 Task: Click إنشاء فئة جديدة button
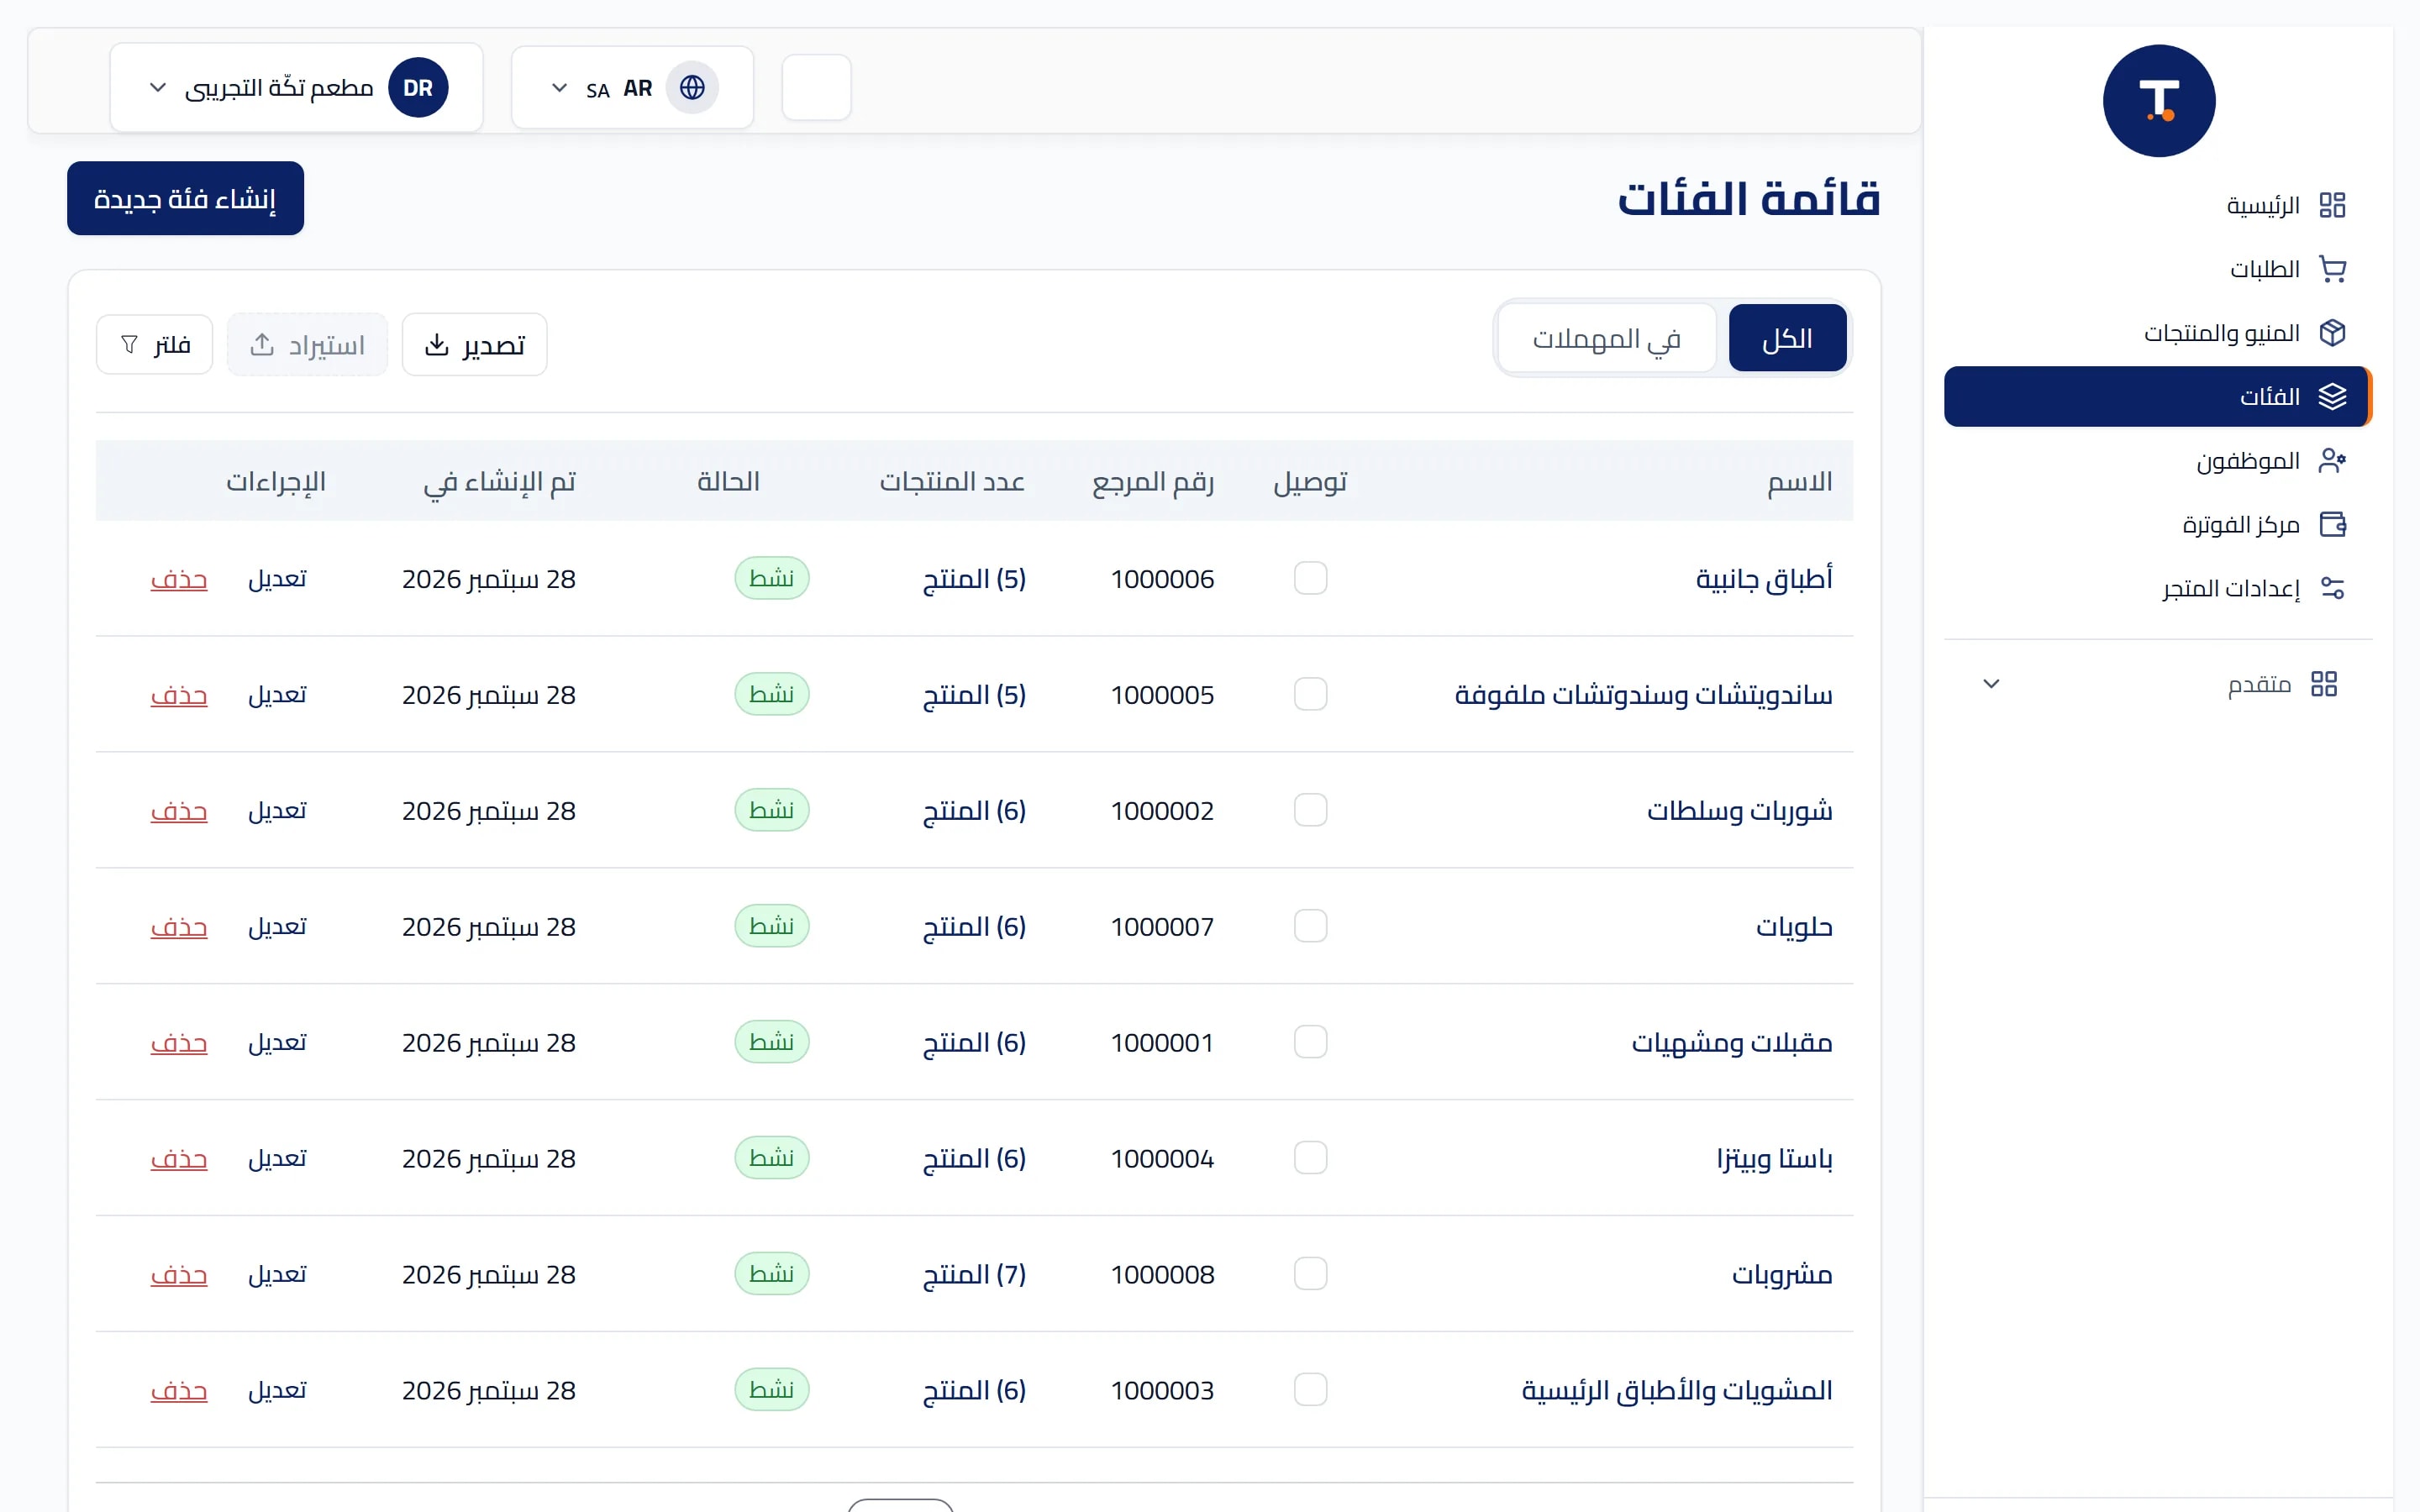point(185,198)
